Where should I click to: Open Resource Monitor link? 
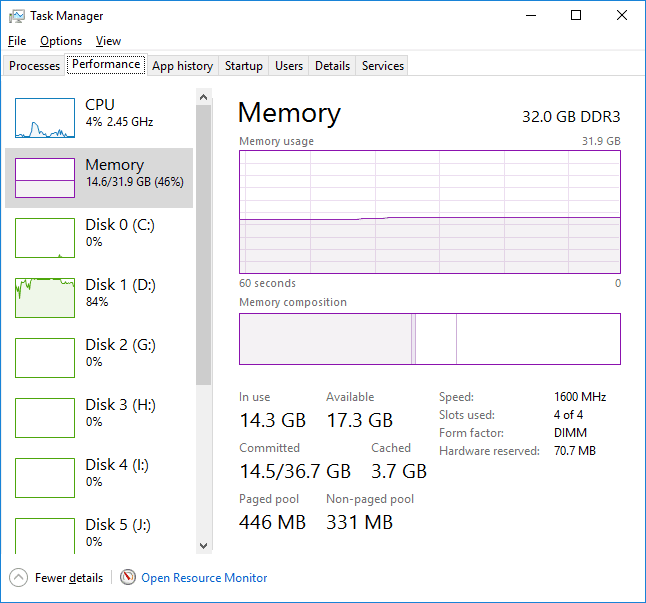click(204, 578)
